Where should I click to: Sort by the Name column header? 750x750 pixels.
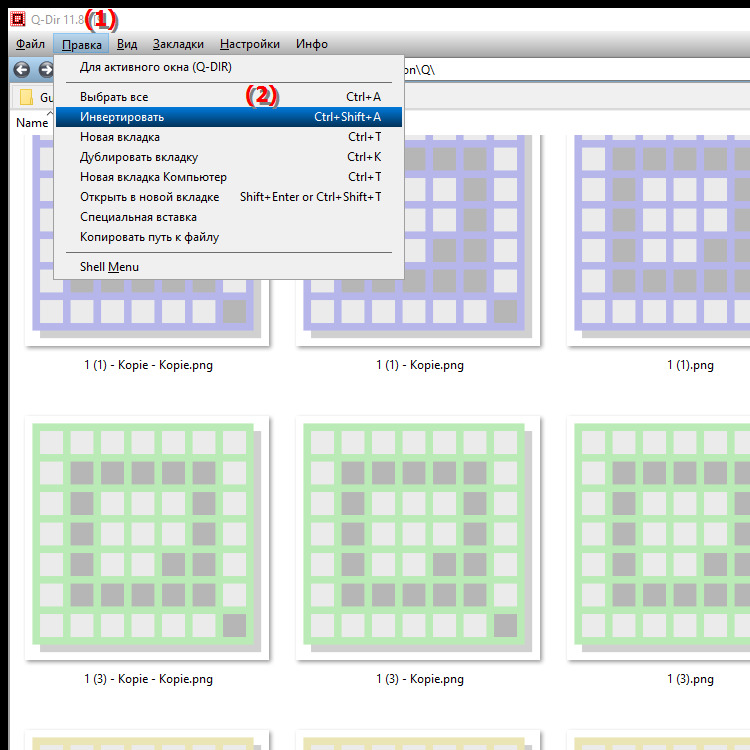[32, 123]
